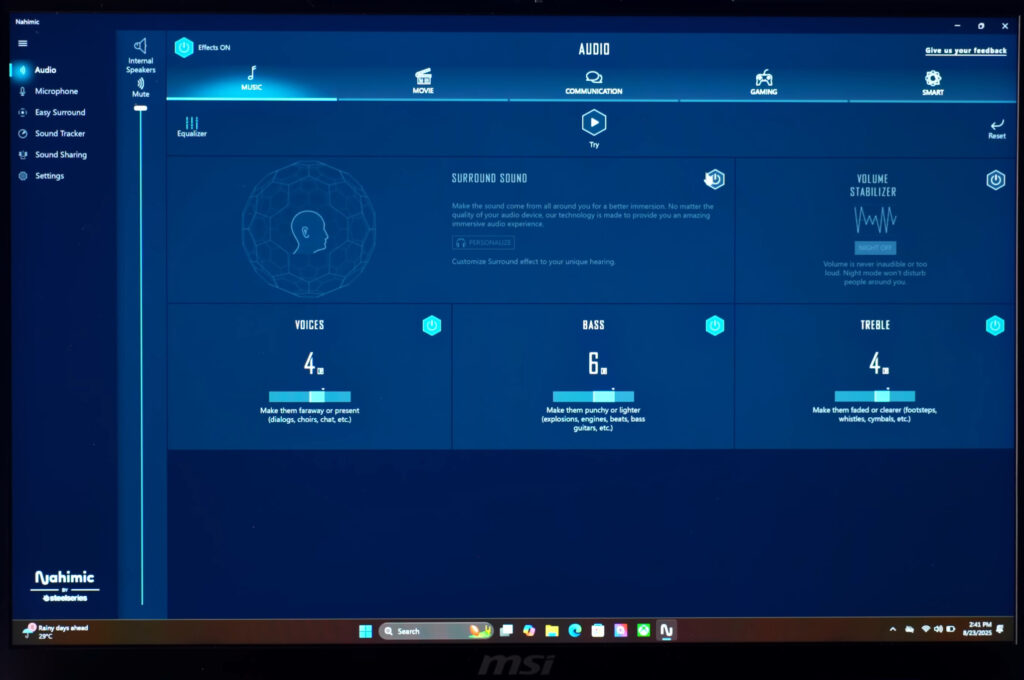
Task: Open the Microphone section in sidebar
Action: coord(55,91)
